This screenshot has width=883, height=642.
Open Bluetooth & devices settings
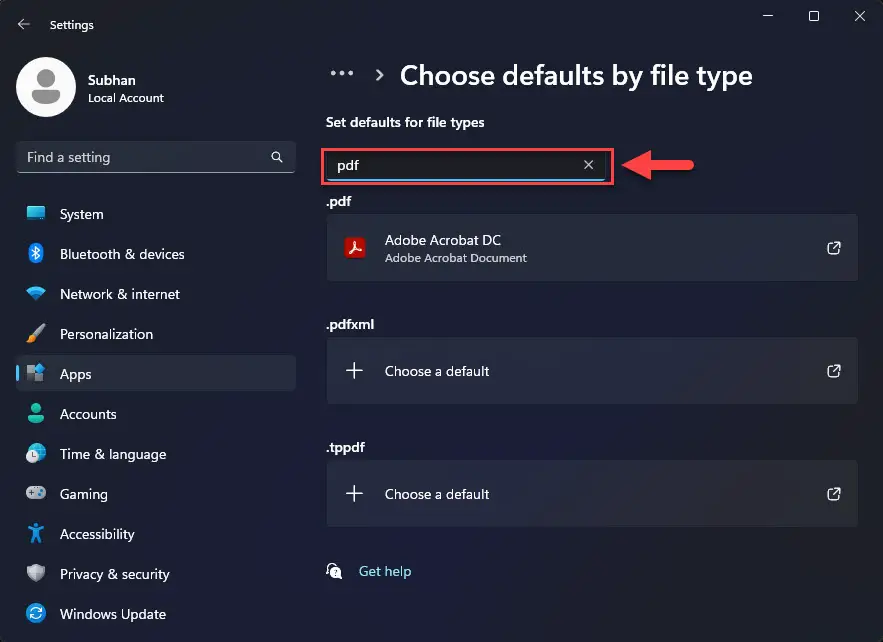(121, 254)
